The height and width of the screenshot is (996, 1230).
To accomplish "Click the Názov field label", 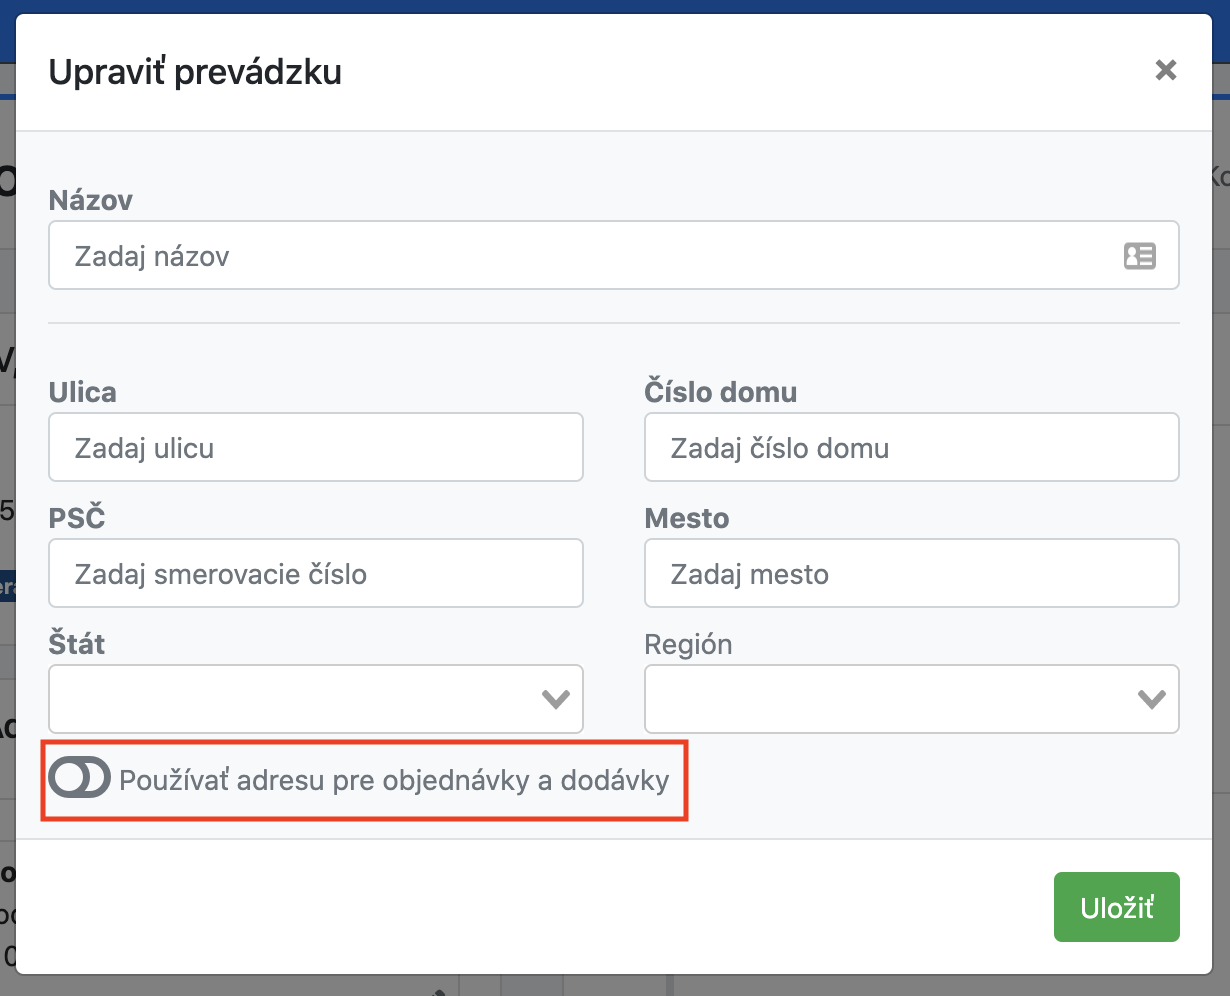I will point(91,201).
